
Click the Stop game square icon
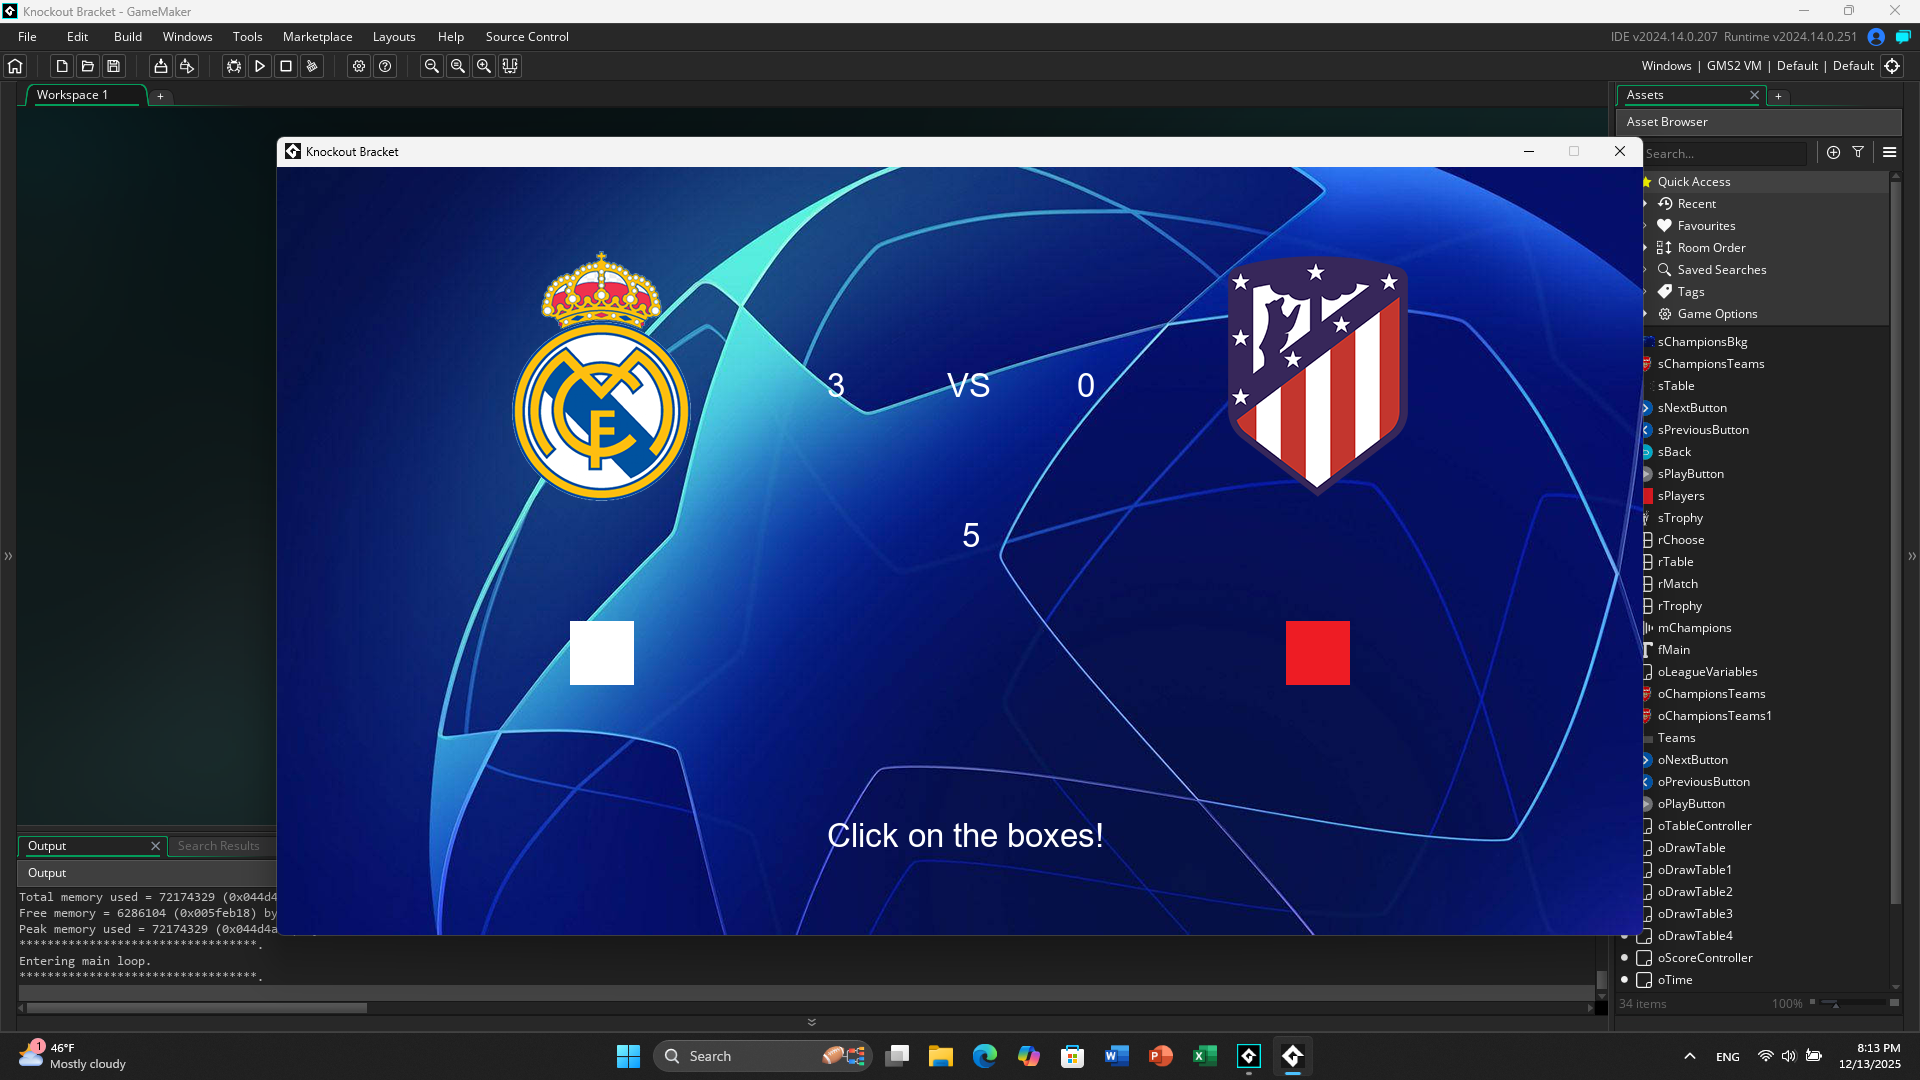pyautogui.click(x=286, y=66)
